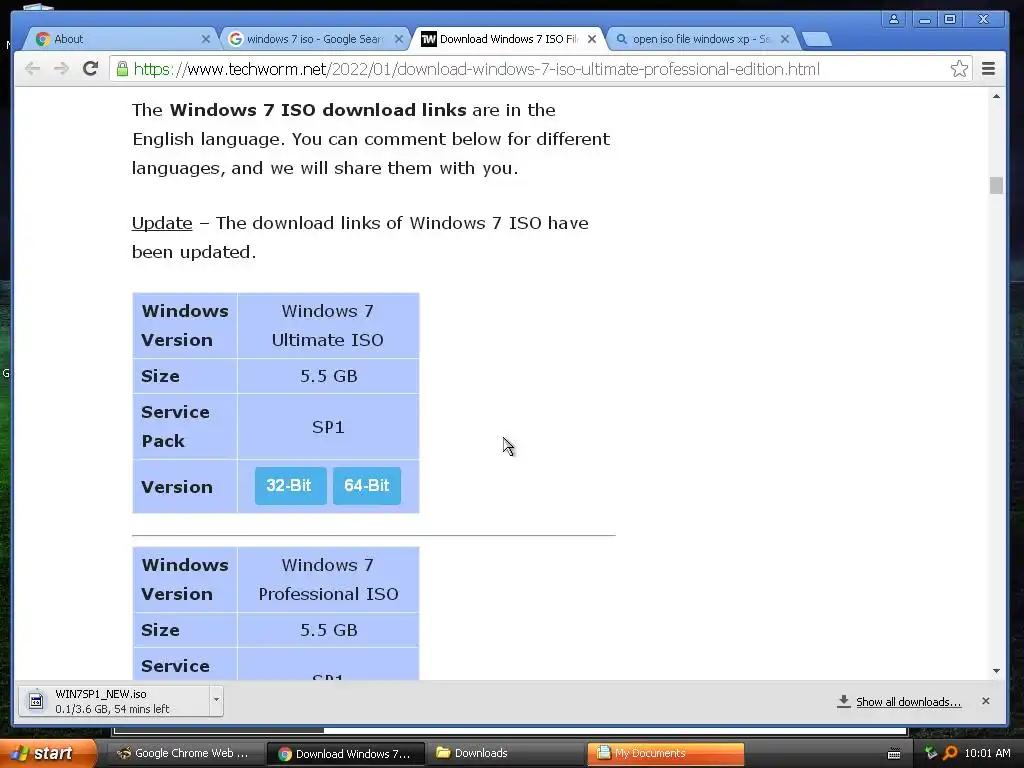Click the Update link in the article
The image size is (1024, 768).
(x=162, y=223)
